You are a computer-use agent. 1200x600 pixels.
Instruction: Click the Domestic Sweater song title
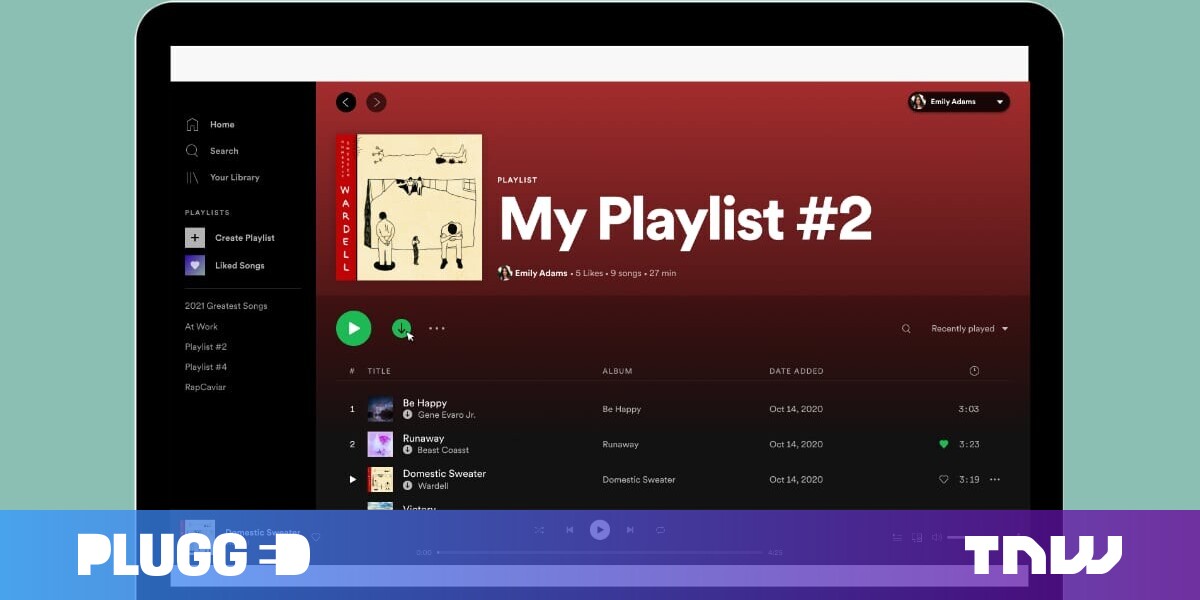pyautogui.click(x=444, y=474)
